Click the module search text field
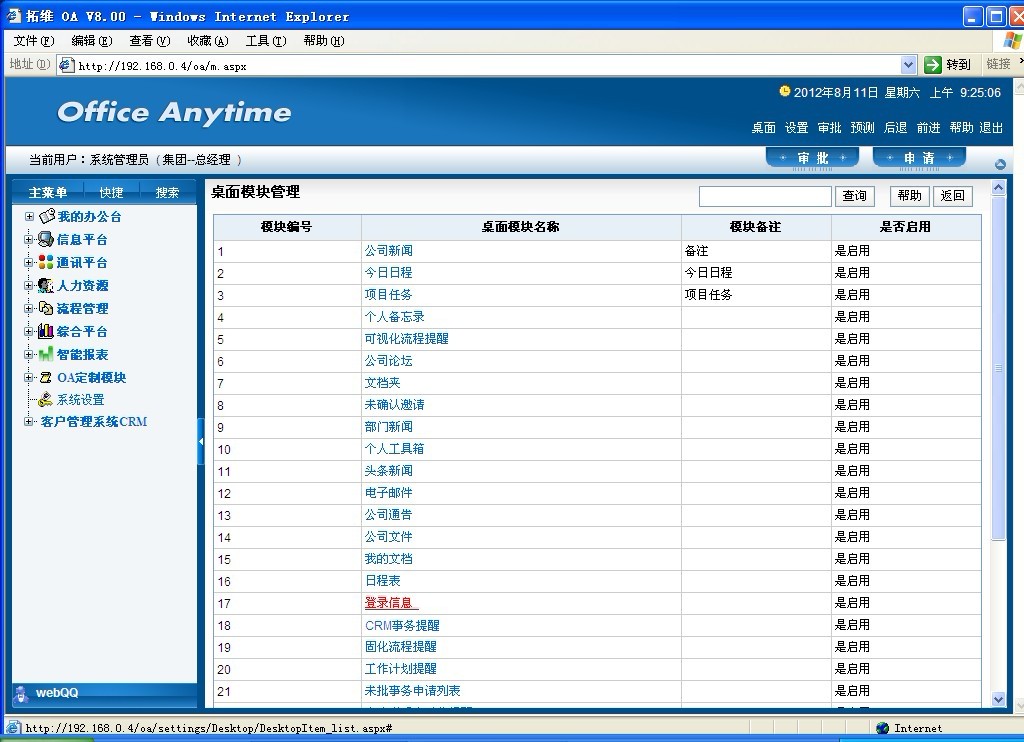The width and height of the screenshot is (1024, 742). coord(765,196)
